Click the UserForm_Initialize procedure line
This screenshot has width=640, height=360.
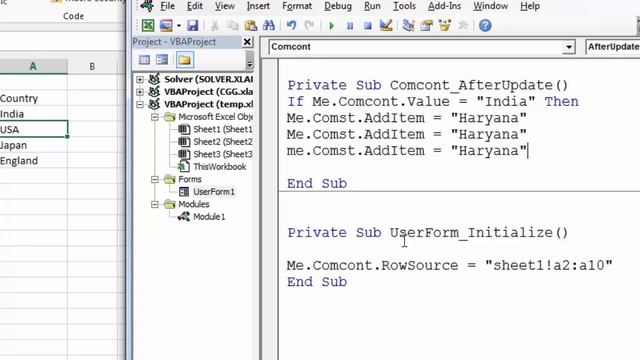click(428, 233)
